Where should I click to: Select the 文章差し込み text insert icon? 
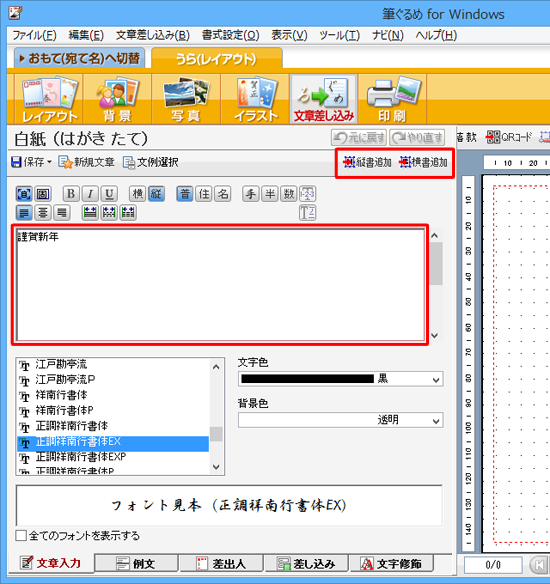pyautogui.click(x=324, y=99)
